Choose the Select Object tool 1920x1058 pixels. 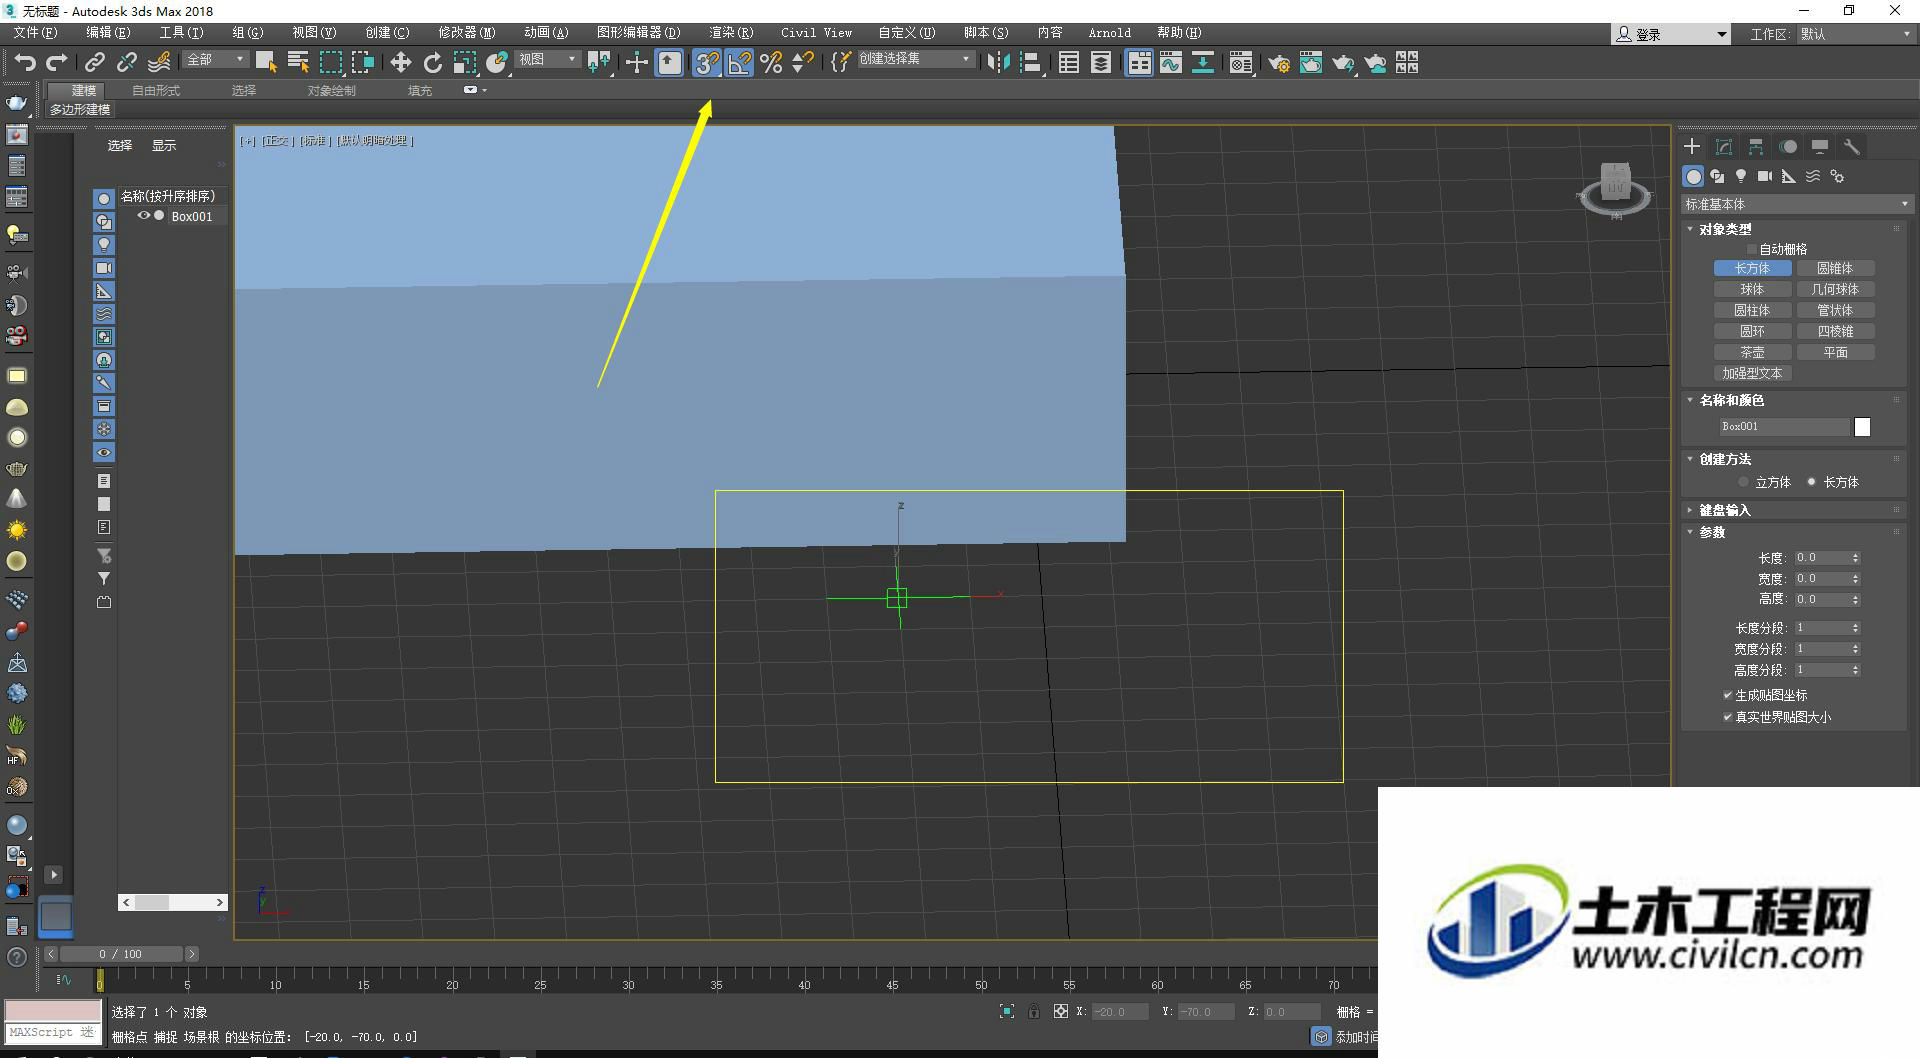266,63
